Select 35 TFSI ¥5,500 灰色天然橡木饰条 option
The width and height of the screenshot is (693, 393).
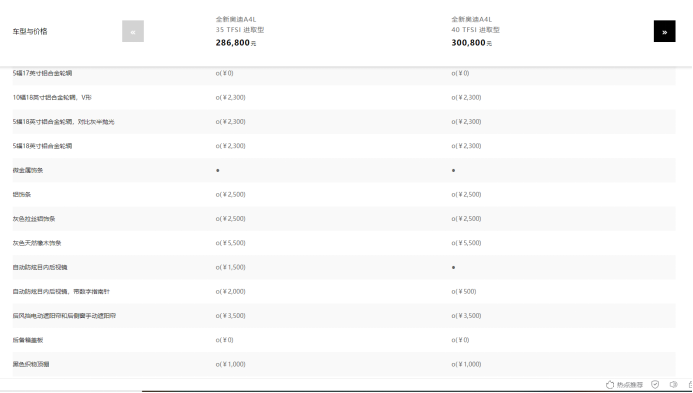[x=230, y=243]
